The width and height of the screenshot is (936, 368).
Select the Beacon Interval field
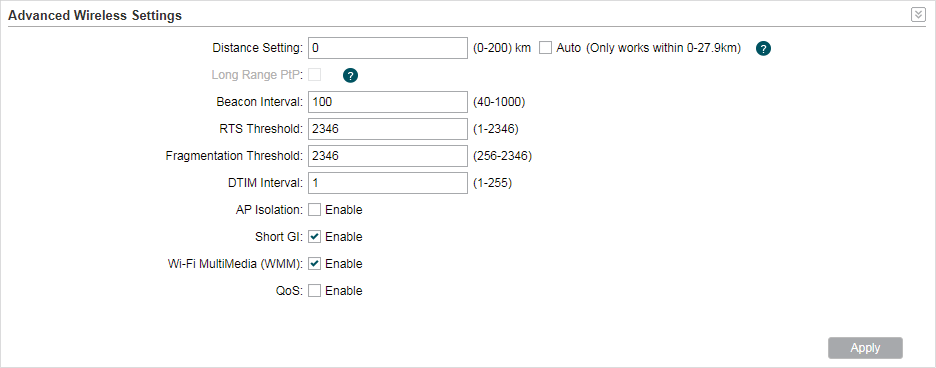388,102
